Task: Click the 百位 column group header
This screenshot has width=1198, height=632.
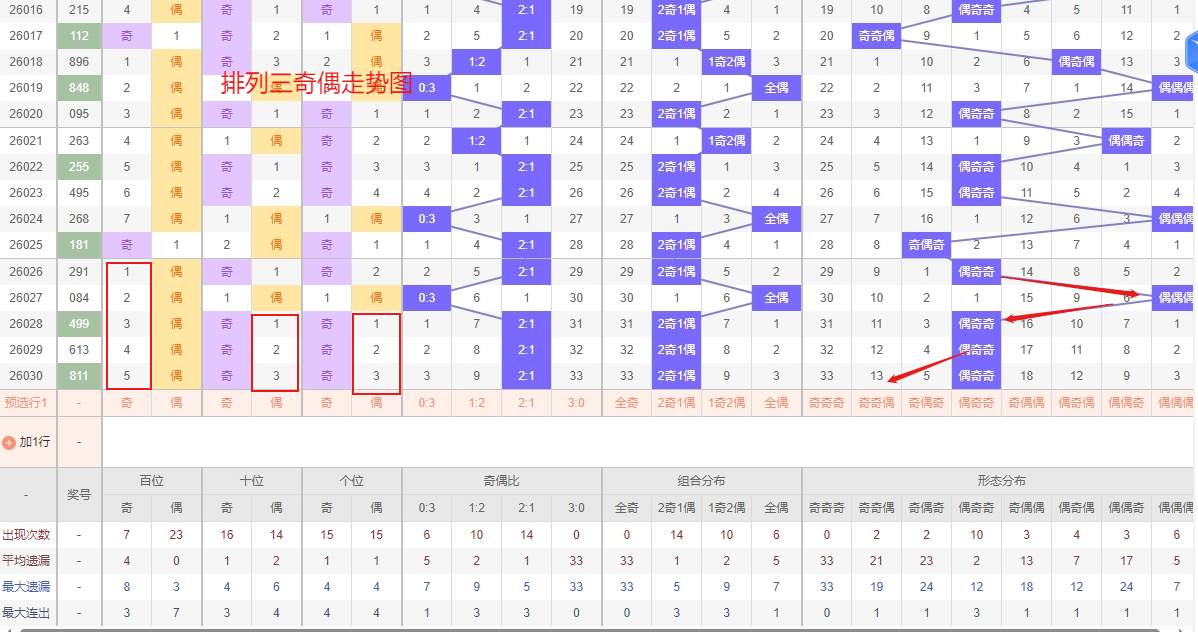Action: point(152,481)
